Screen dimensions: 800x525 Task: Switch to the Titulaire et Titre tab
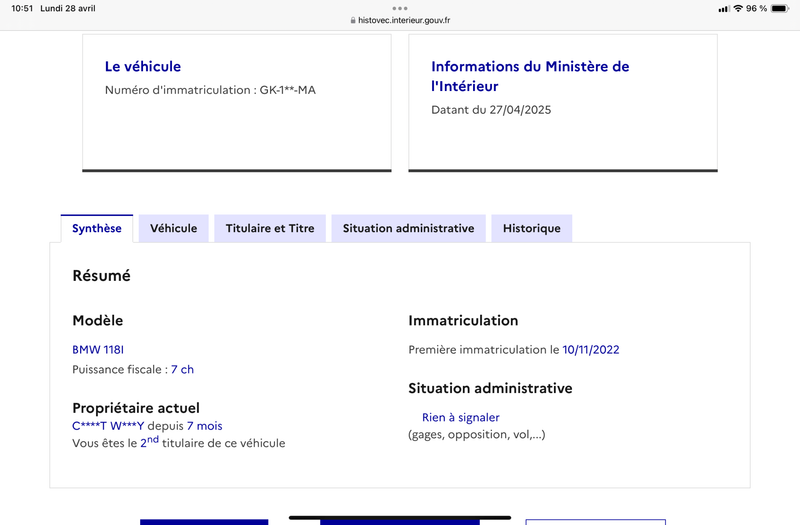[270, 228]
